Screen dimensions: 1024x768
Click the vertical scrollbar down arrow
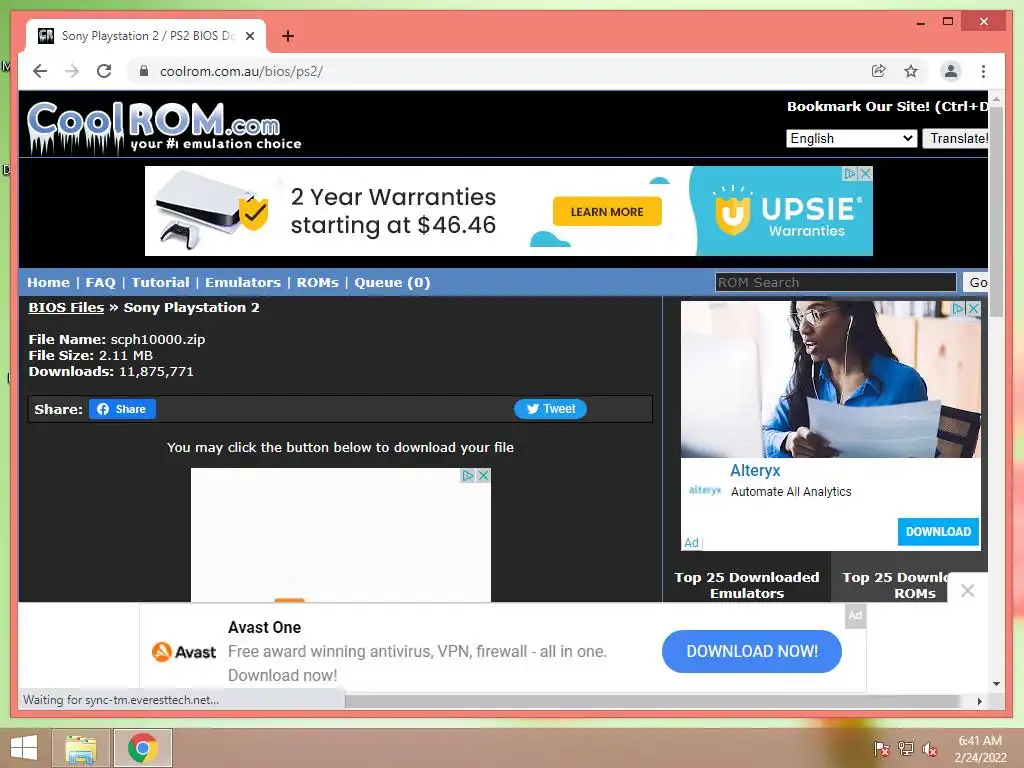(996, 684)
